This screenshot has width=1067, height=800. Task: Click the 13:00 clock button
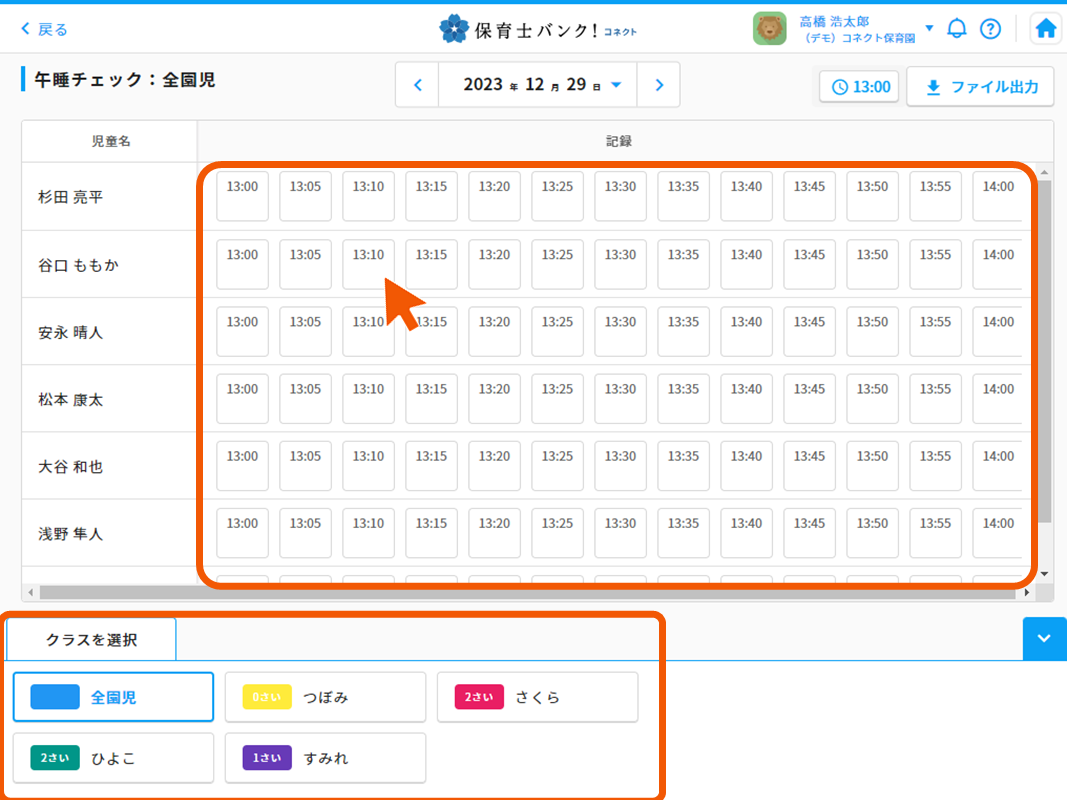(860, 87)
